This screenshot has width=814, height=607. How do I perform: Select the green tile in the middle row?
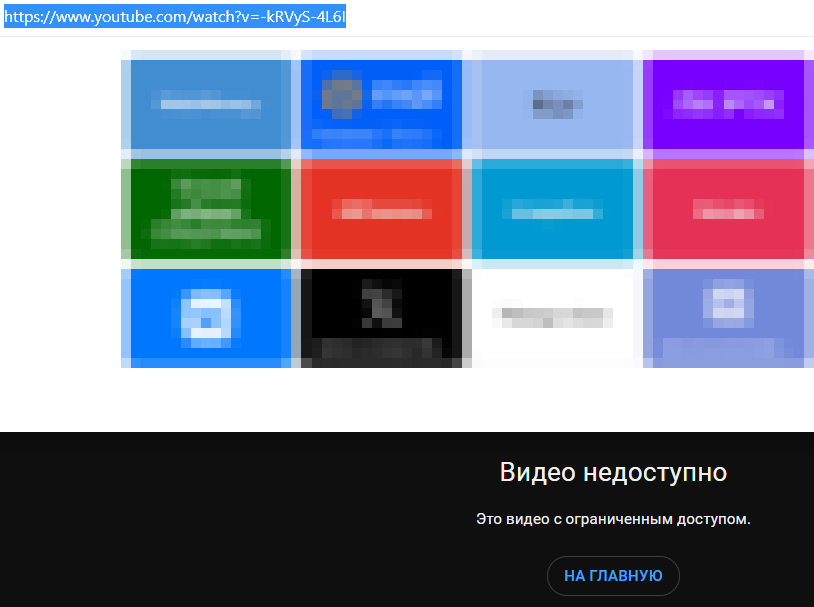206,210
